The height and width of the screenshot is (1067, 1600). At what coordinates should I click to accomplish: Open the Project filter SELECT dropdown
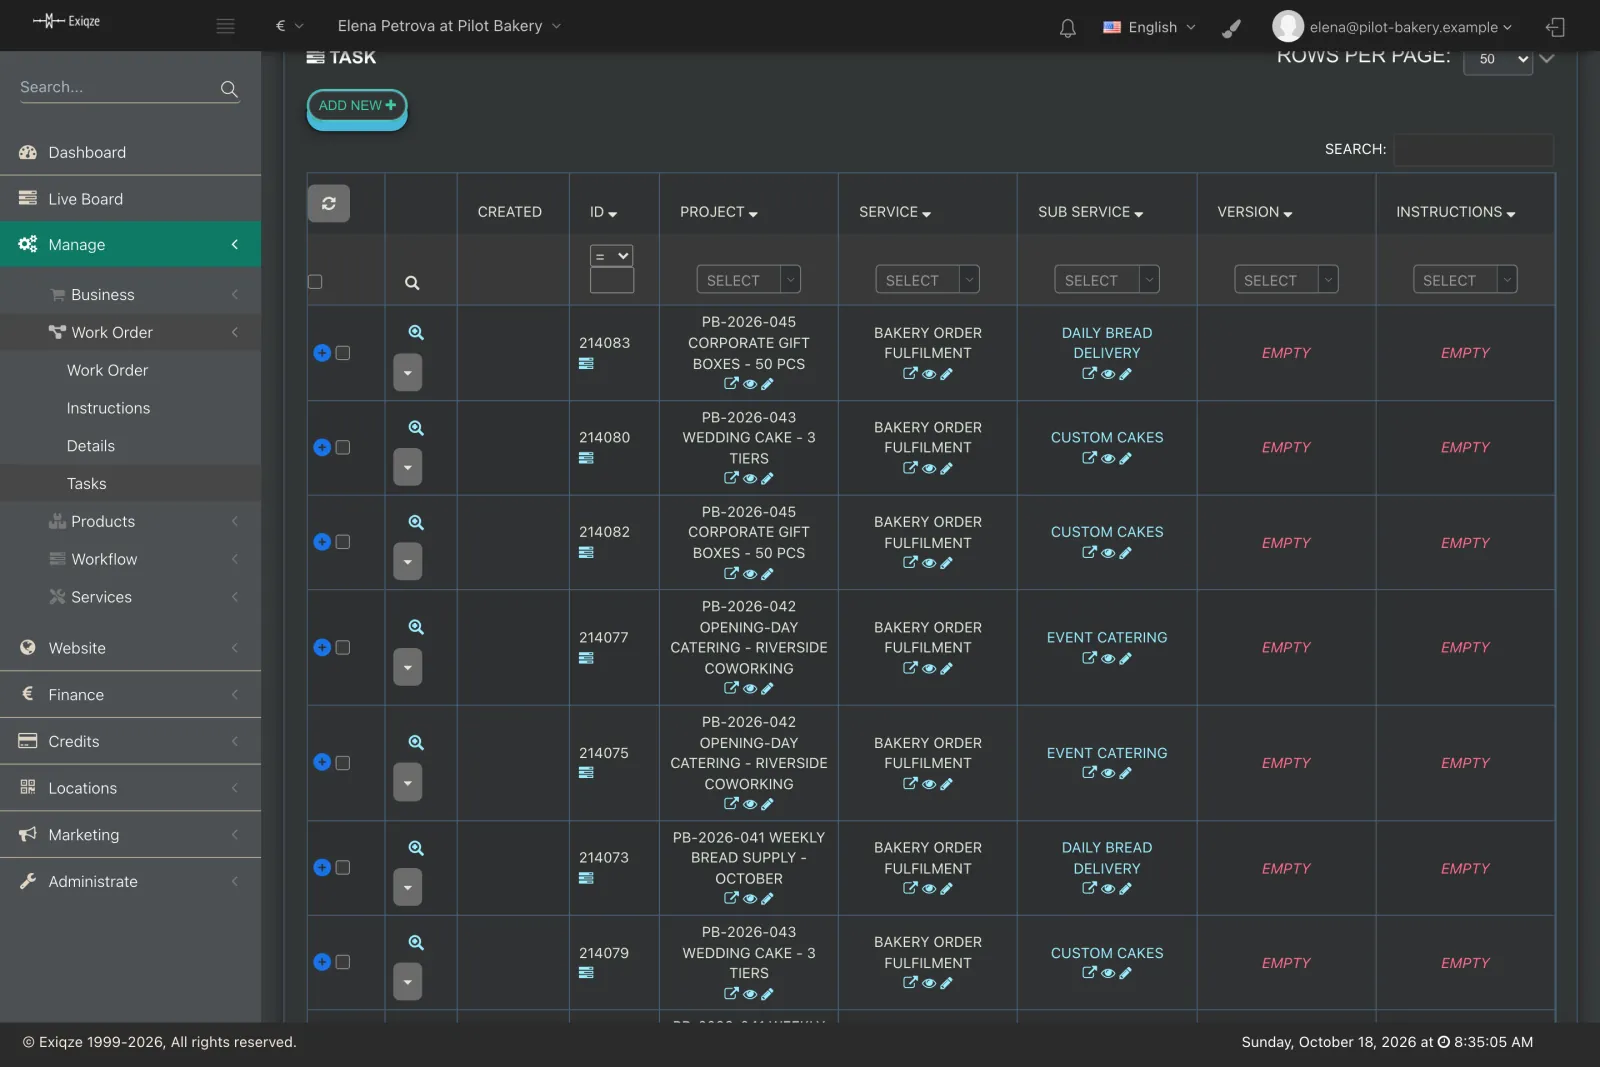click(749, 280)
